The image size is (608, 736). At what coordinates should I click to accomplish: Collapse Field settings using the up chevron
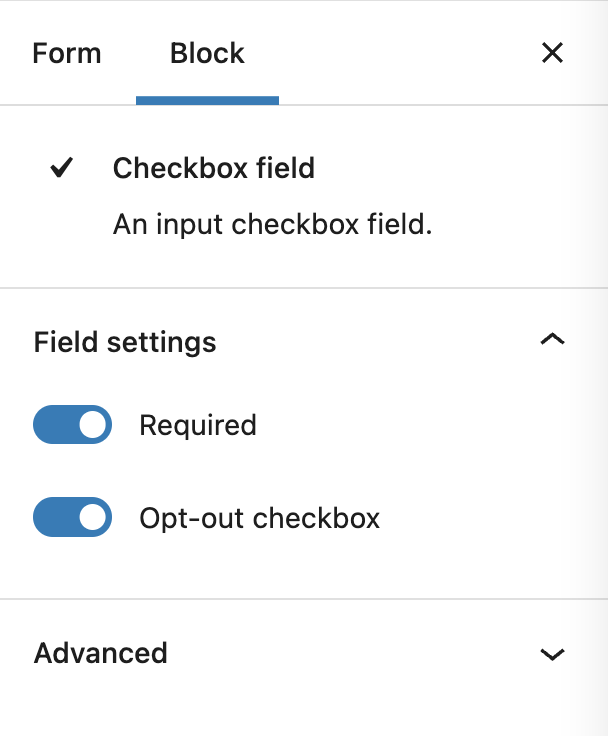pos(552,339)
